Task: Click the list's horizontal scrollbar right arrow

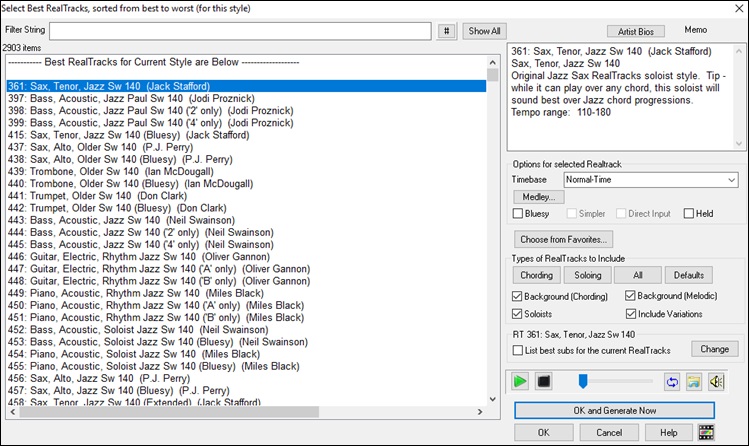Action: (480, 412)
